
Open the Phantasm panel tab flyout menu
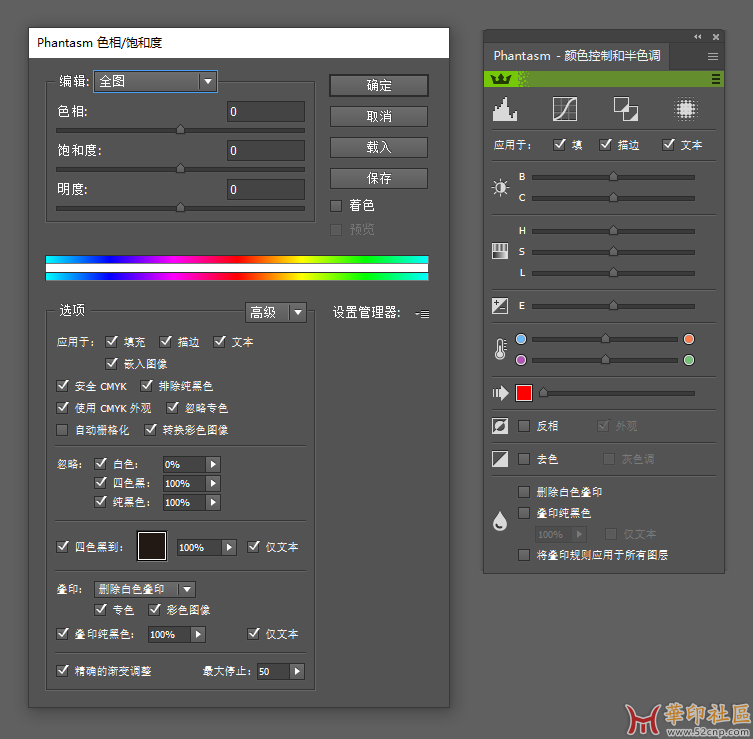(713, 57)
